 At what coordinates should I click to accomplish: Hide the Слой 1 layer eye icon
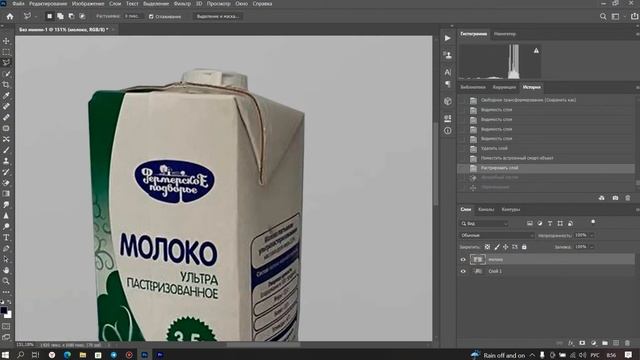click(463, 271)
